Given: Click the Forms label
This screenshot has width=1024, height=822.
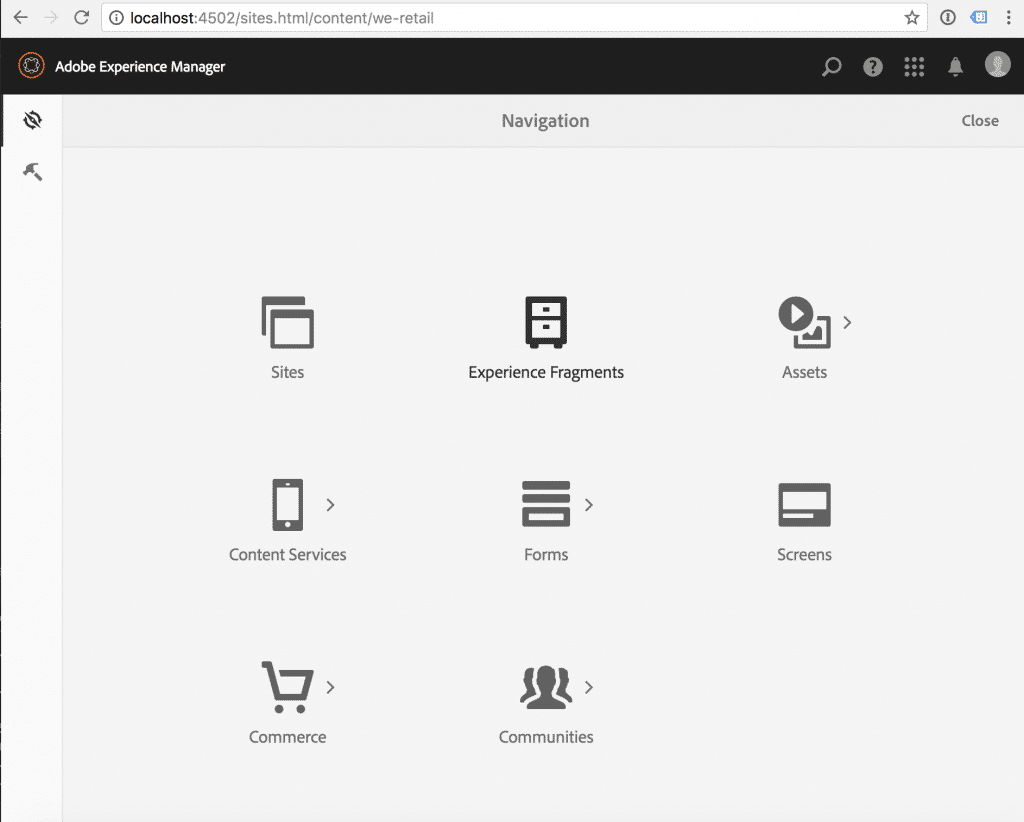Looking at the screenshot, I should tap(546, 554).
